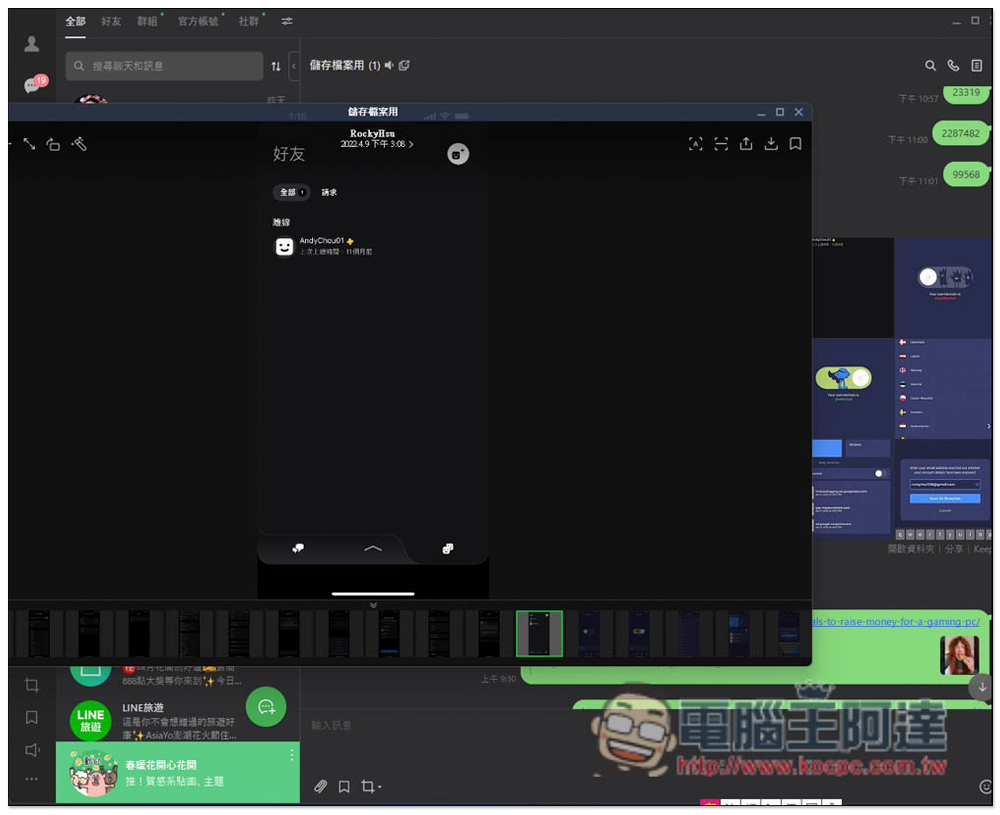The height and width of the screenshot is (815, 1000).
Task: Jump to latest messages with down arrow
Action: click(982, 687)
